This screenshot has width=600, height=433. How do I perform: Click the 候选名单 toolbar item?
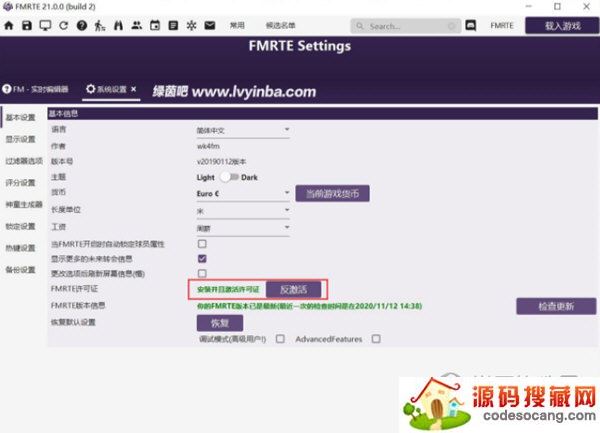[280, 26]
